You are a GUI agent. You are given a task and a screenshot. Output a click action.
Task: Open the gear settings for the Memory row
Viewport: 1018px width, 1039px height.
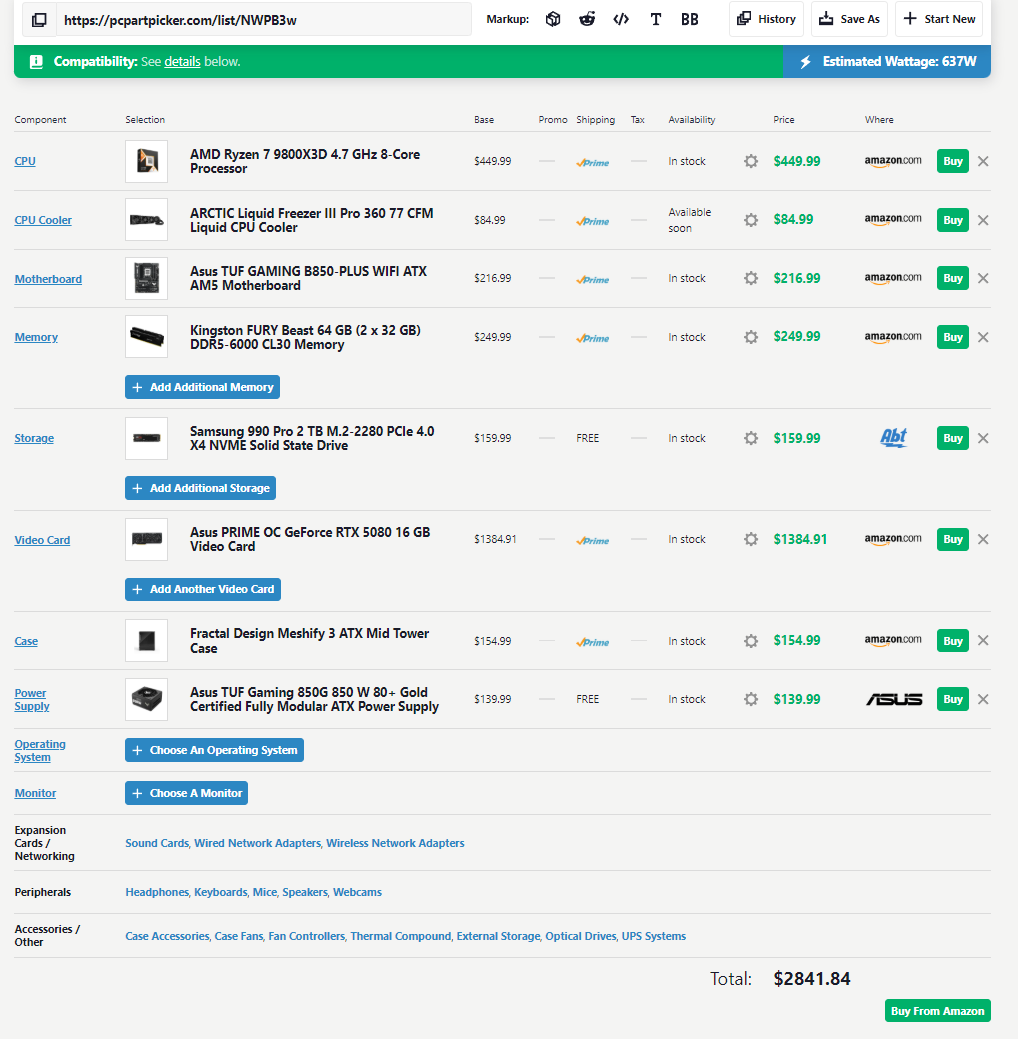[751, 337]
